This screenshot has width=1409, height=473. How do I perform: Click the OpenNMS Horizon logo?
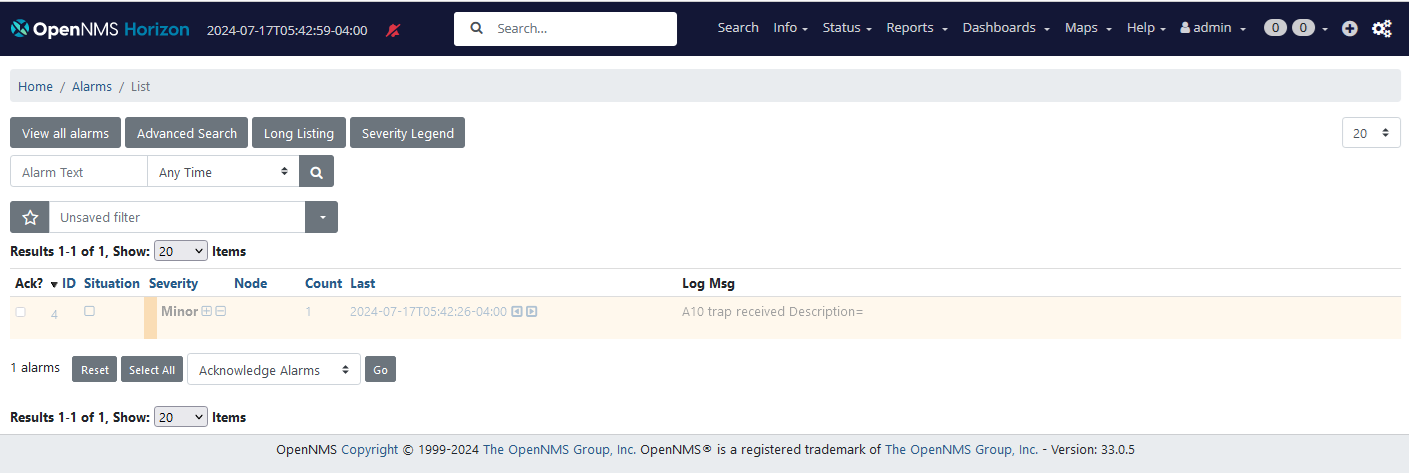click(x=100, y=29)
